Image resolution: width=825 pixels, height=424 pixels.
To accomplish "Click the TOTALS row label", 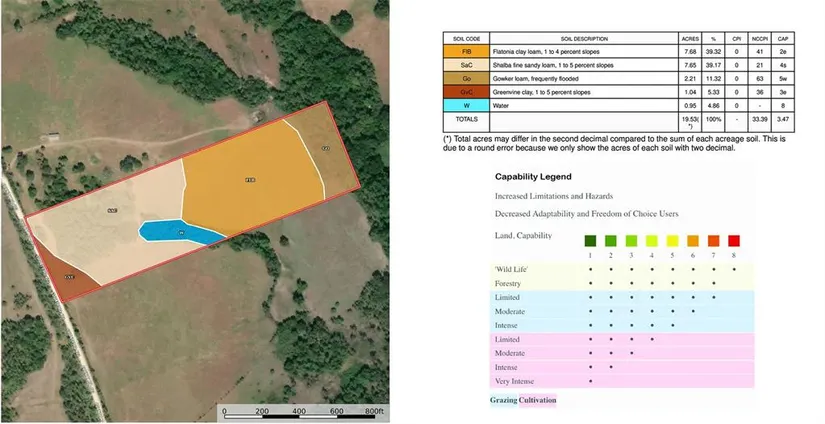I will [467, 118].
